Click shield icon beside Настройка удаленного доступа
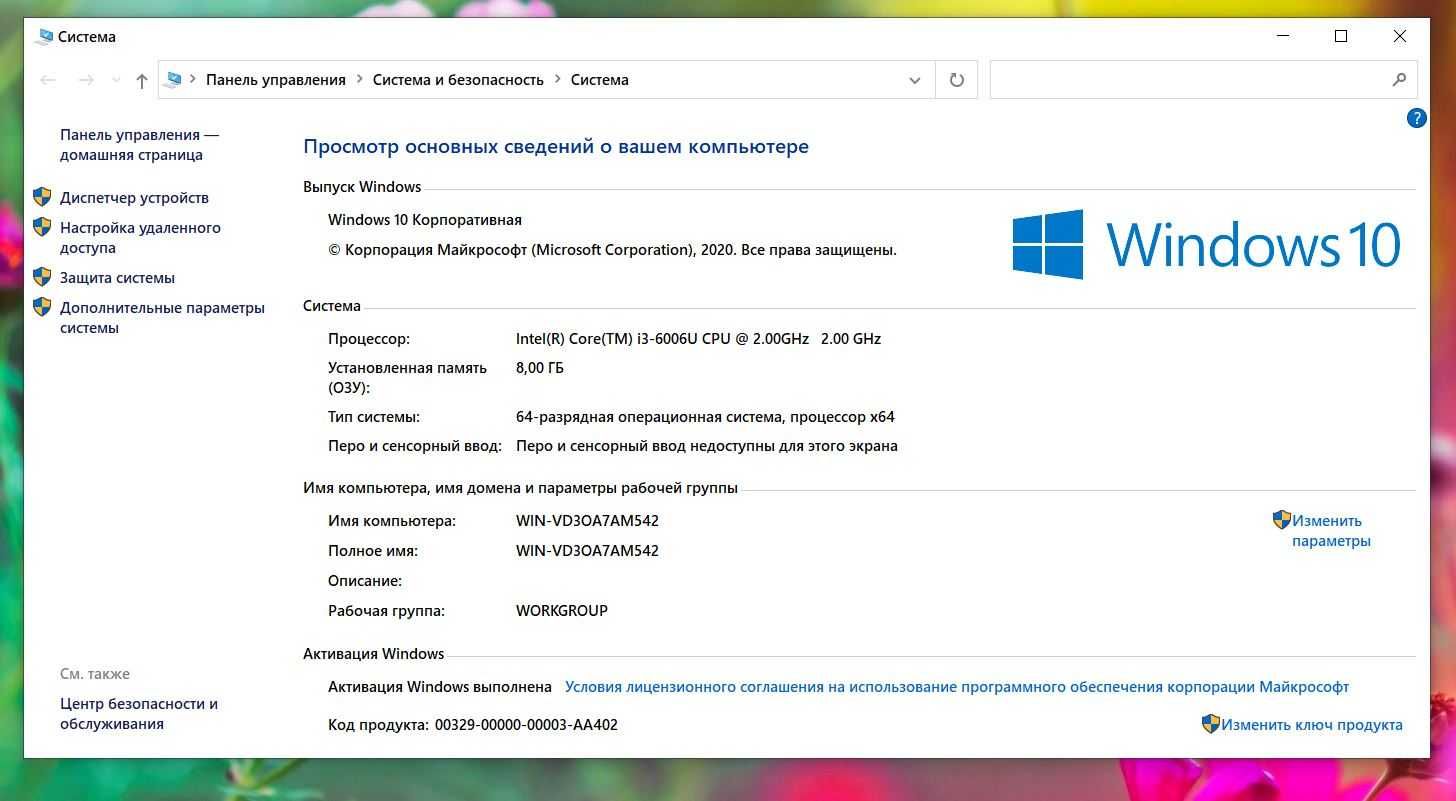The image size is (1456, 801). click(42, 227)
